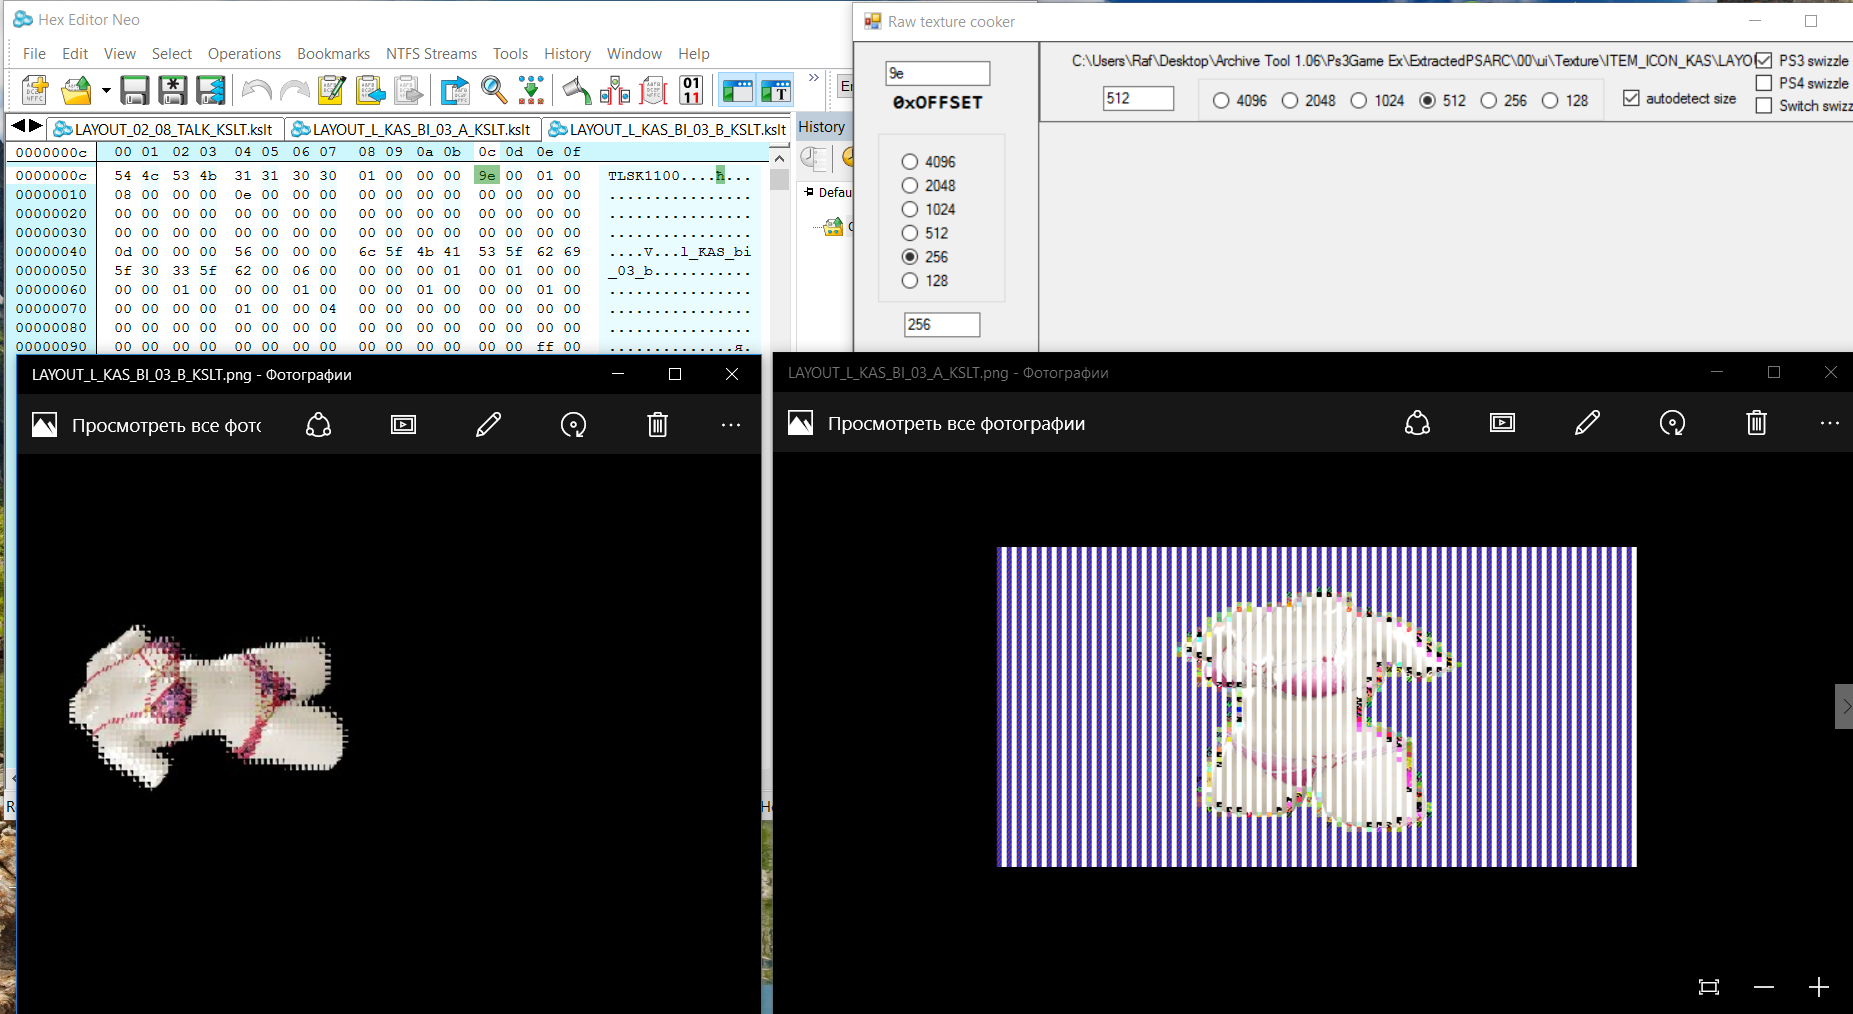The height and width of the screenshot is (1014, 1853).
Task: Click 'Просмотреть все фотографии' in 03_A photo window
Action: 956,424
